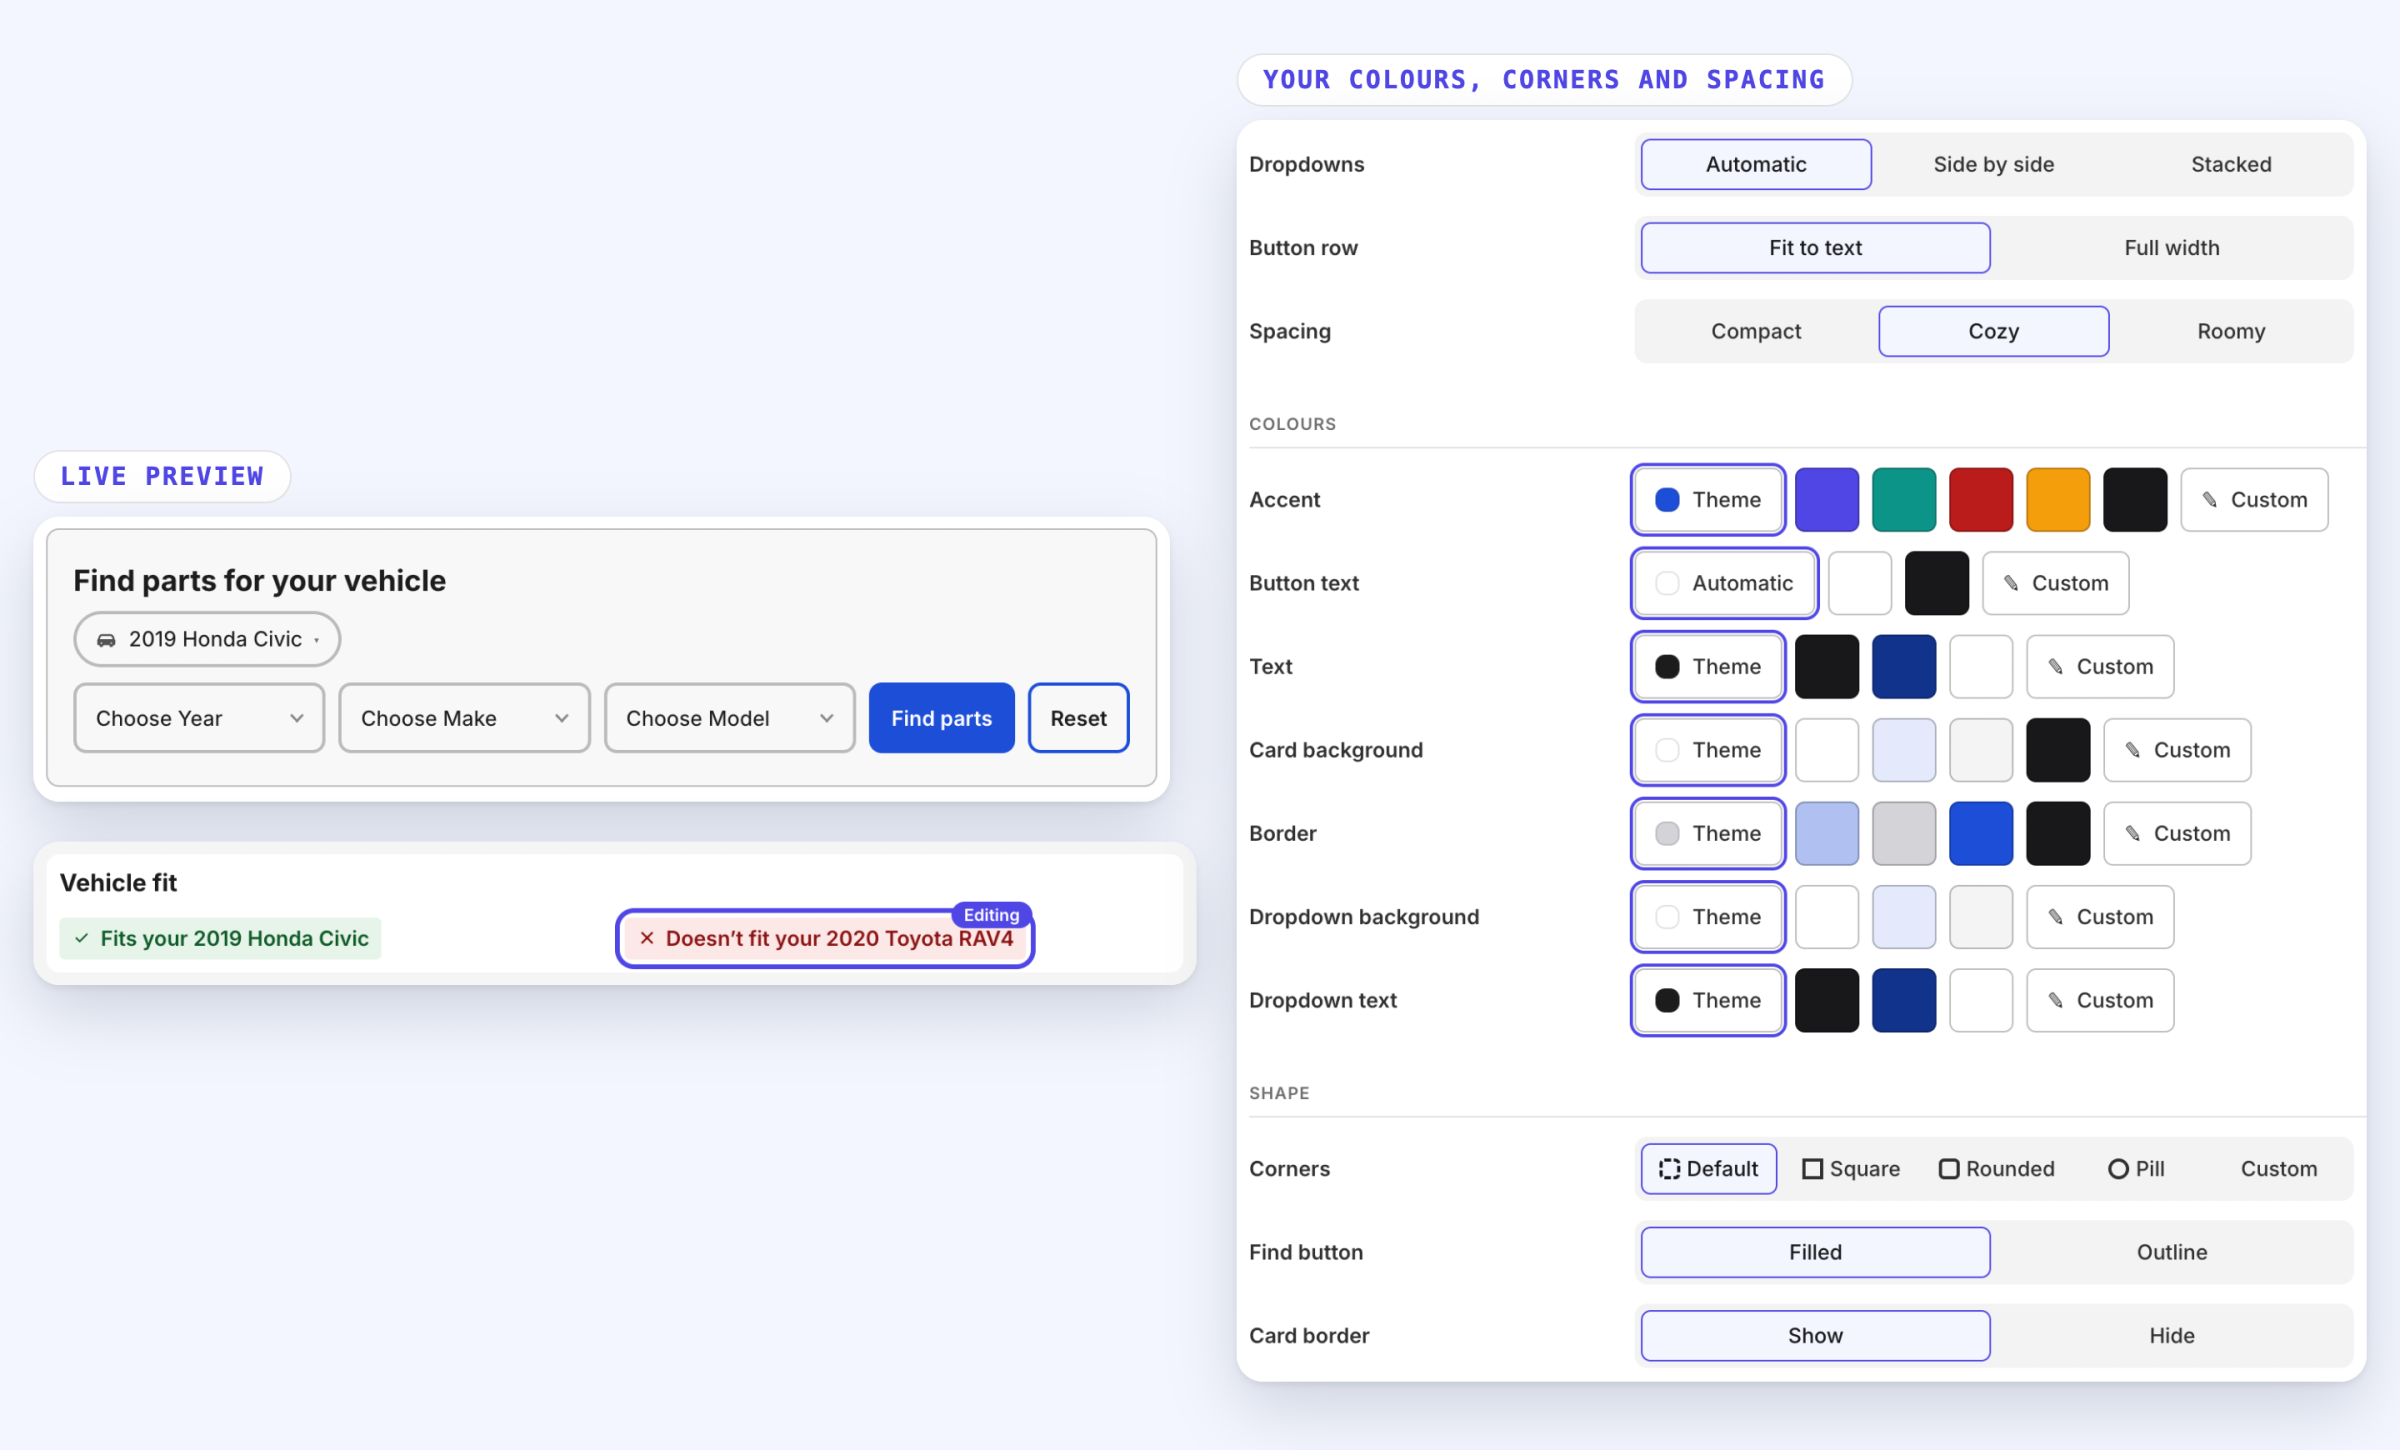Open Custom Border colour picker
This screenshot has height=1450, width=2400.
tap(2177, 834)
